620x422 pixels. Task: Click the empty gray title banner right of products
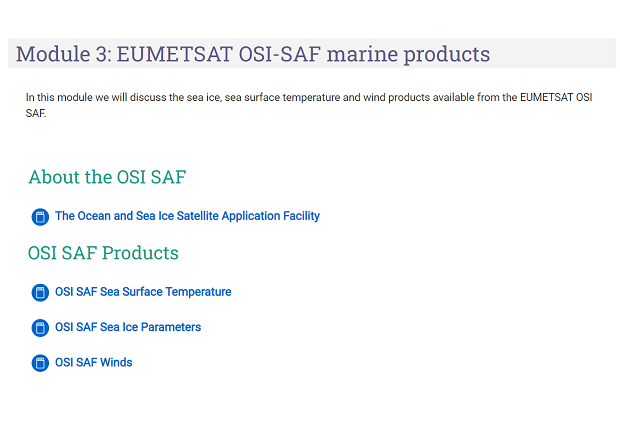[x=554, y=53]
